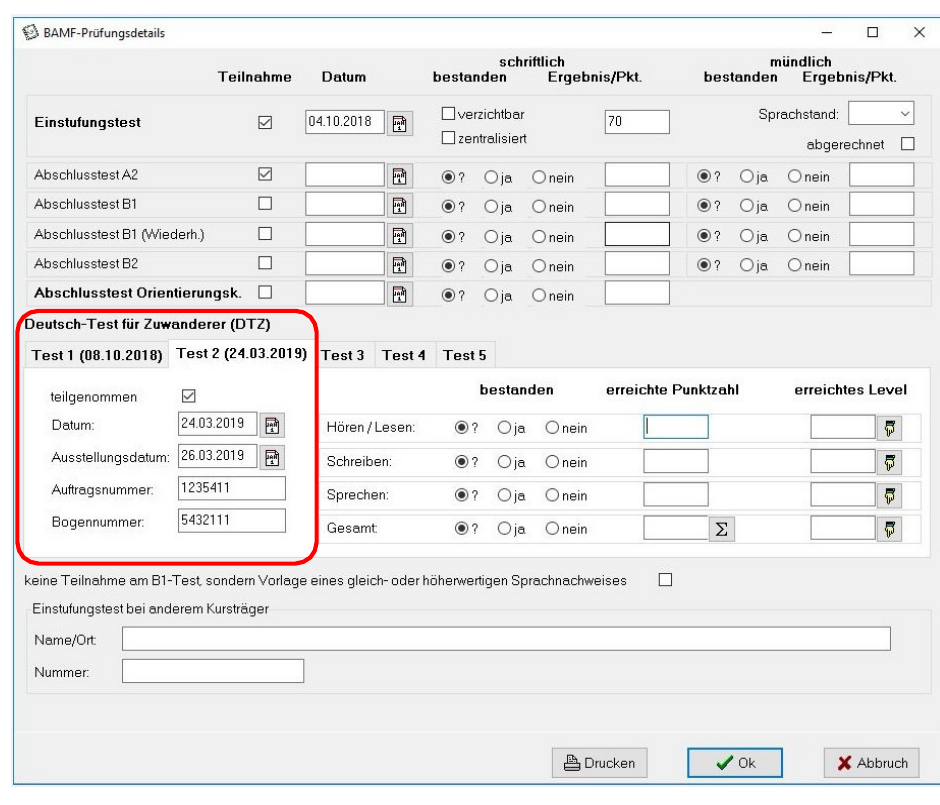Select ja for Hören / Lesen bestanden
The width and height of the screenshot is (940, 805).
tap(504, 428)
